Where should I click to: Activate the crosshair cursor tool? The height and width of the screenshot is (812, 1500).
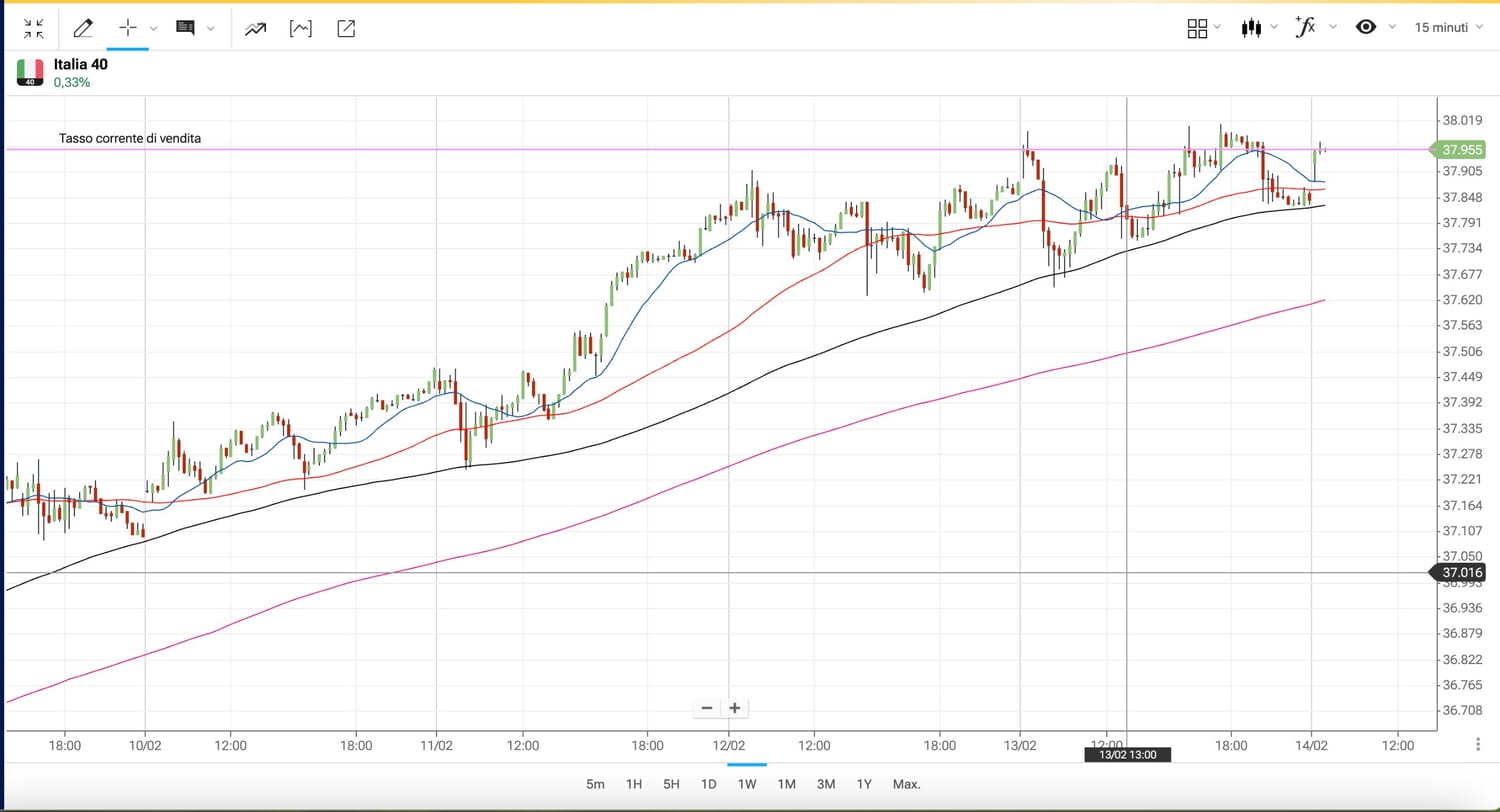coord(127,28)
